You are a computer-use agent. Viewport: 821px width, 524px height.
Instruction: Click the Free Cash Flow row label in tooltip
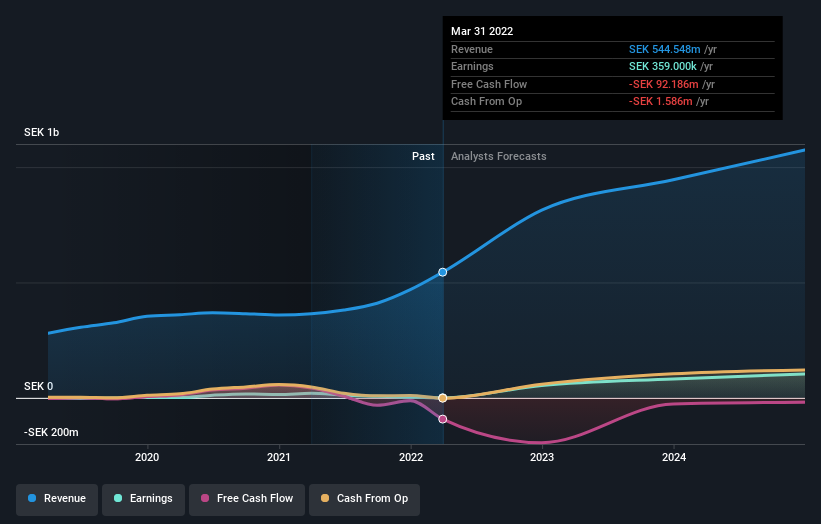click(489, 84)
